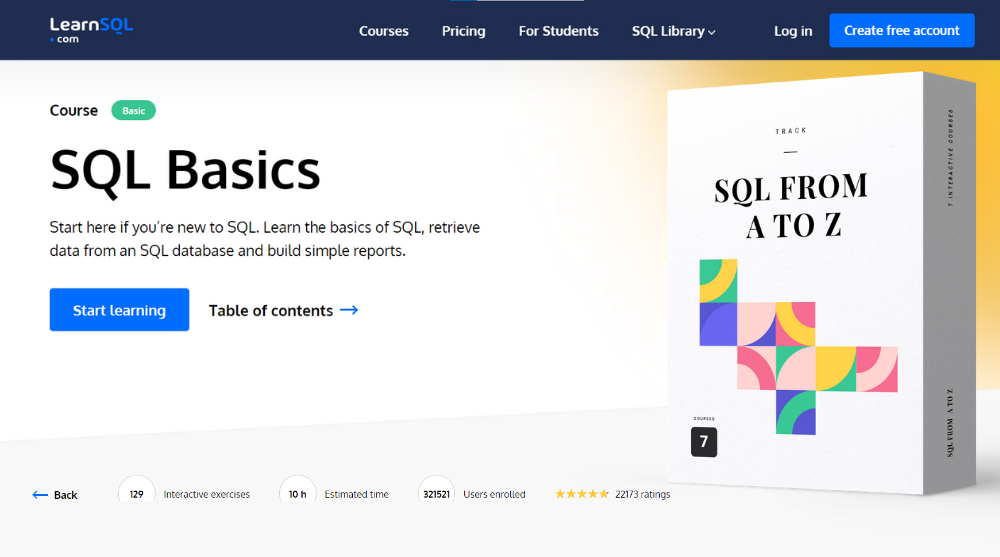
Task: Click the Start learning button
Action: 119,309
